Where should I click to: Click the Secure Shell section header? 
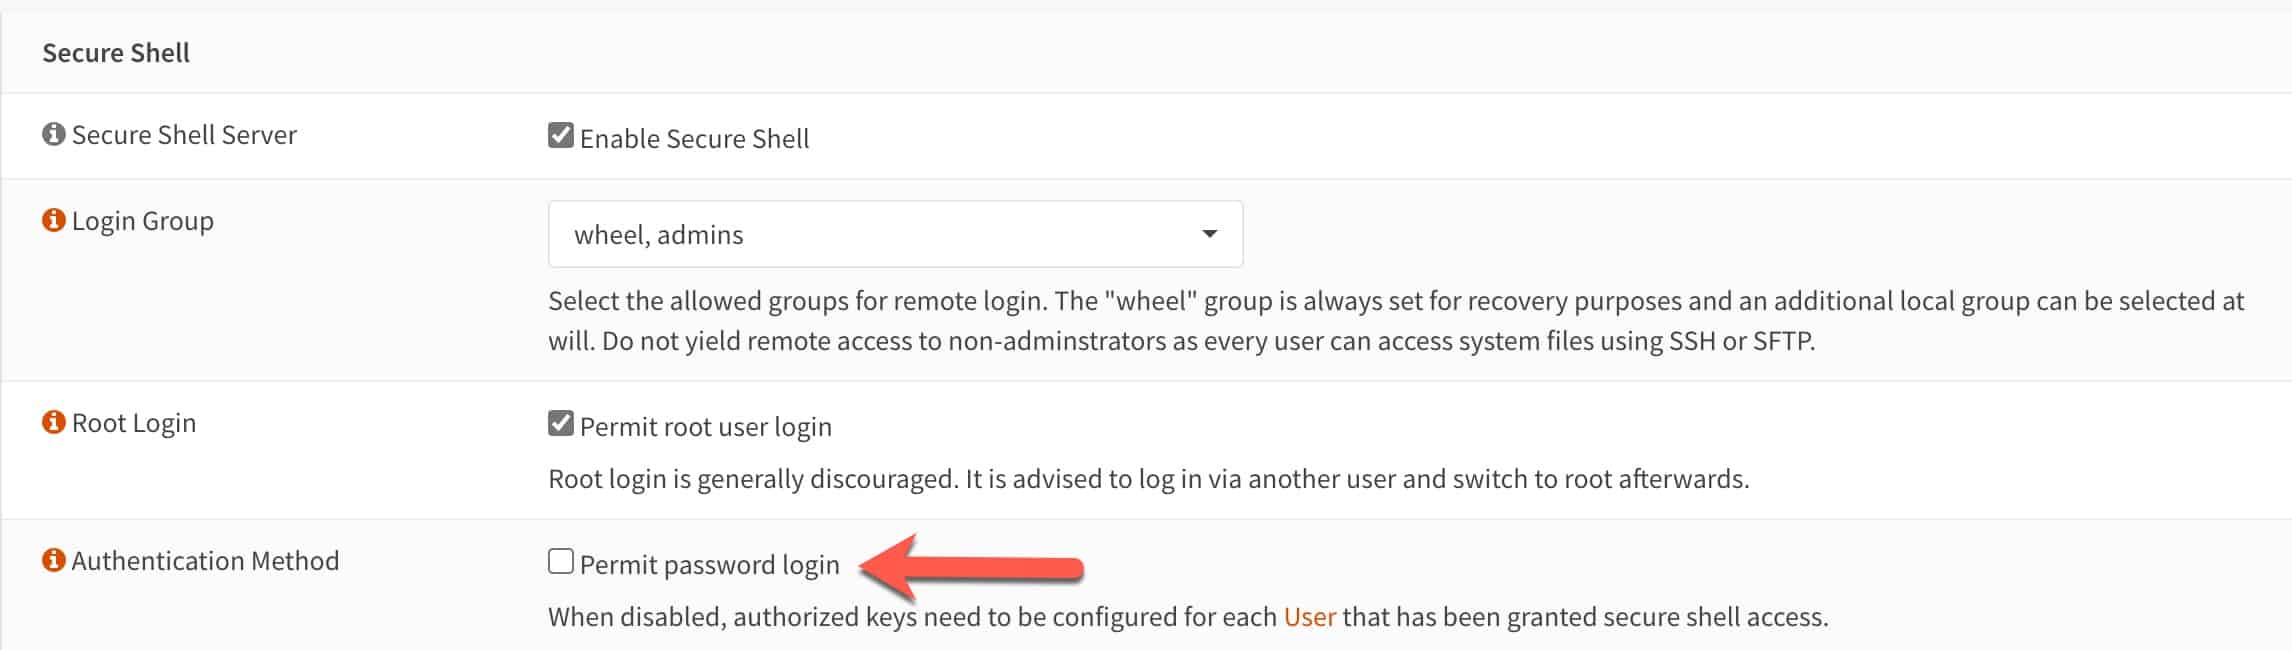click(116, 52)
